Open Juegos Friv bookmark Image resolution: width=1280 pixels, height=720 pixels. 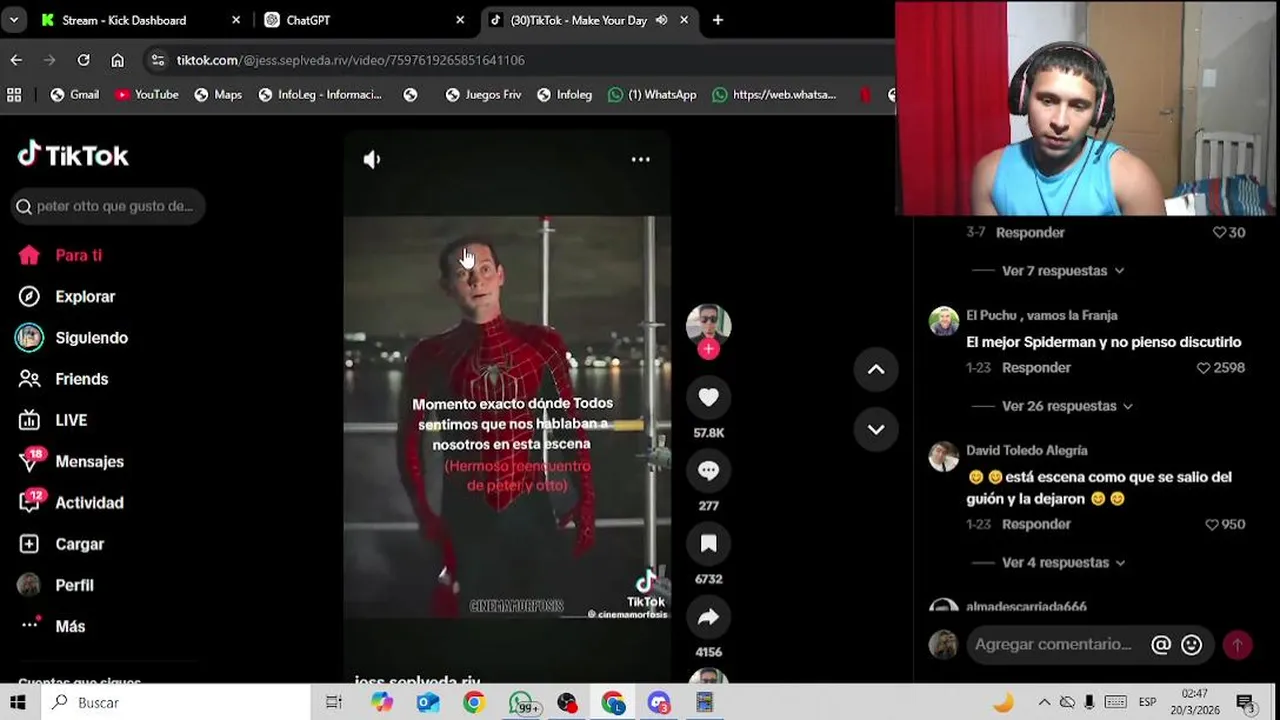pyautogui.click(x=483, y=94)
